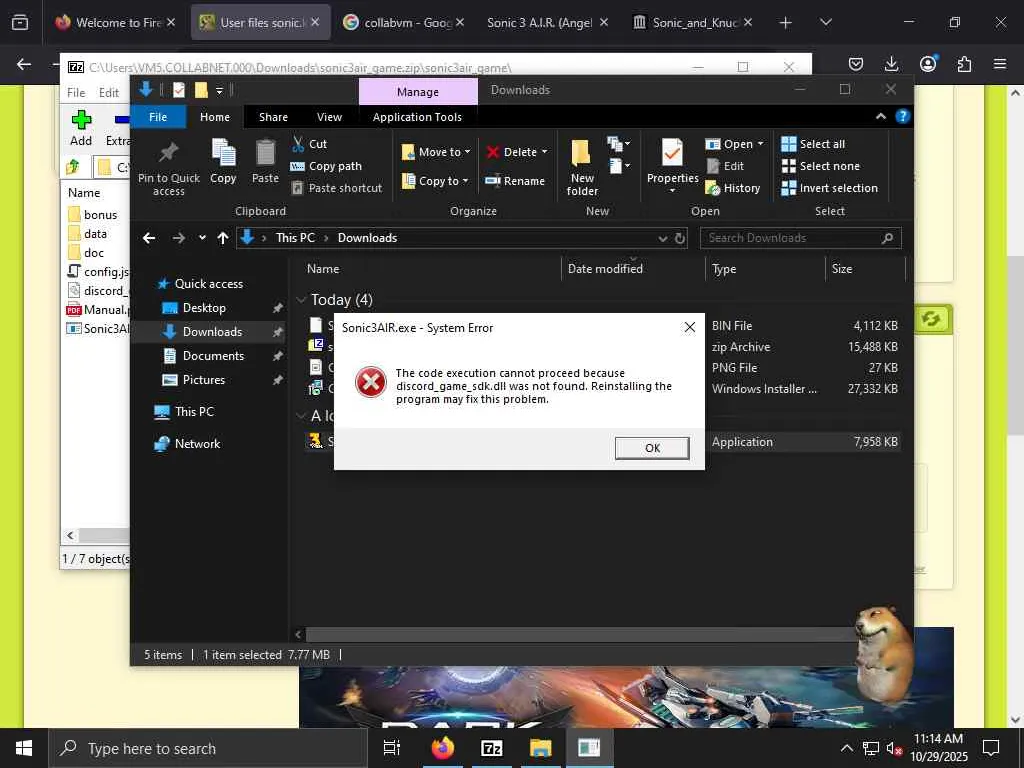Viewport: 1024px width, 768px height.
Task: Click the Manage contextual tab
Action: click(418, 92)
